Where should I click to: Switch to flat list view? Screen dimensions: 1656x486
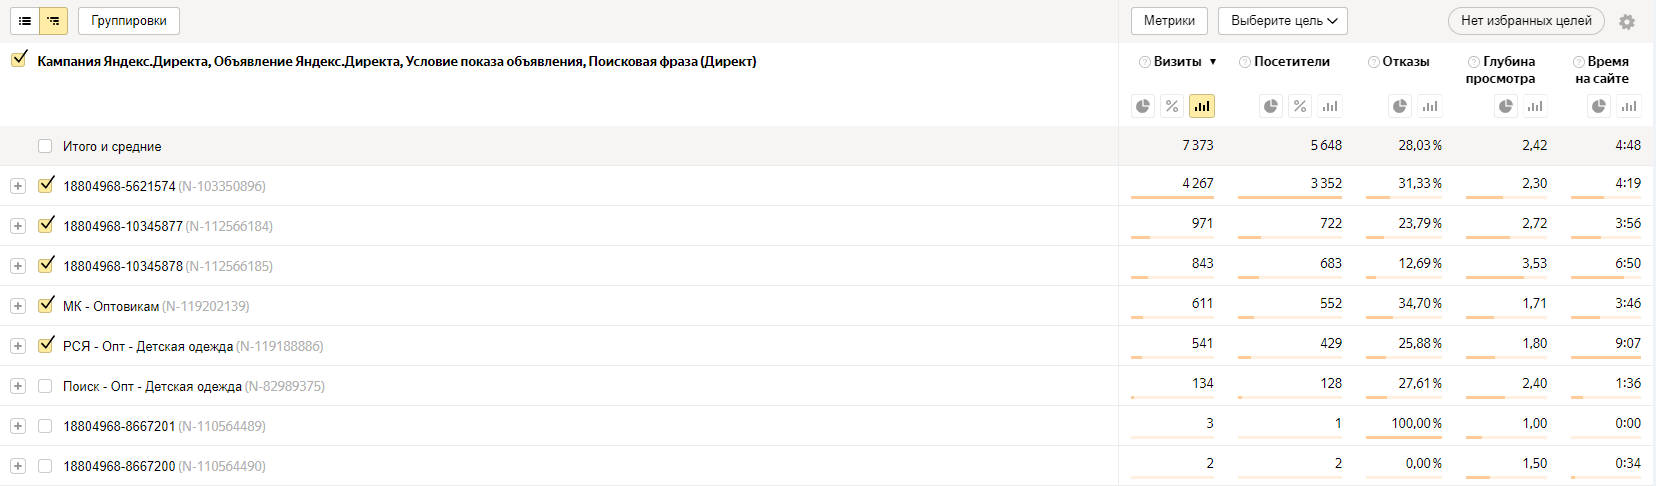pos(25,21)
